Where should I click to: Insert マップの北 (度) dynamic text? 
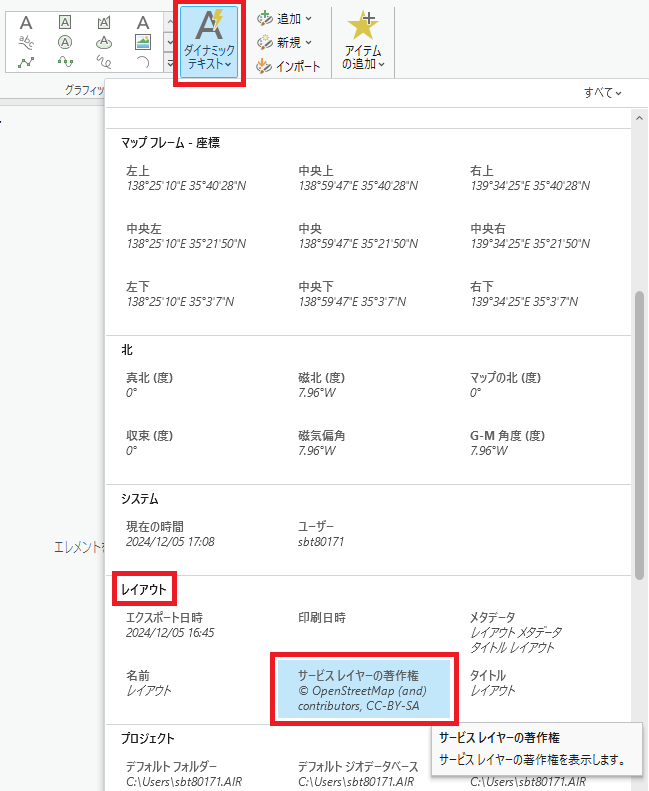(505, 385)
